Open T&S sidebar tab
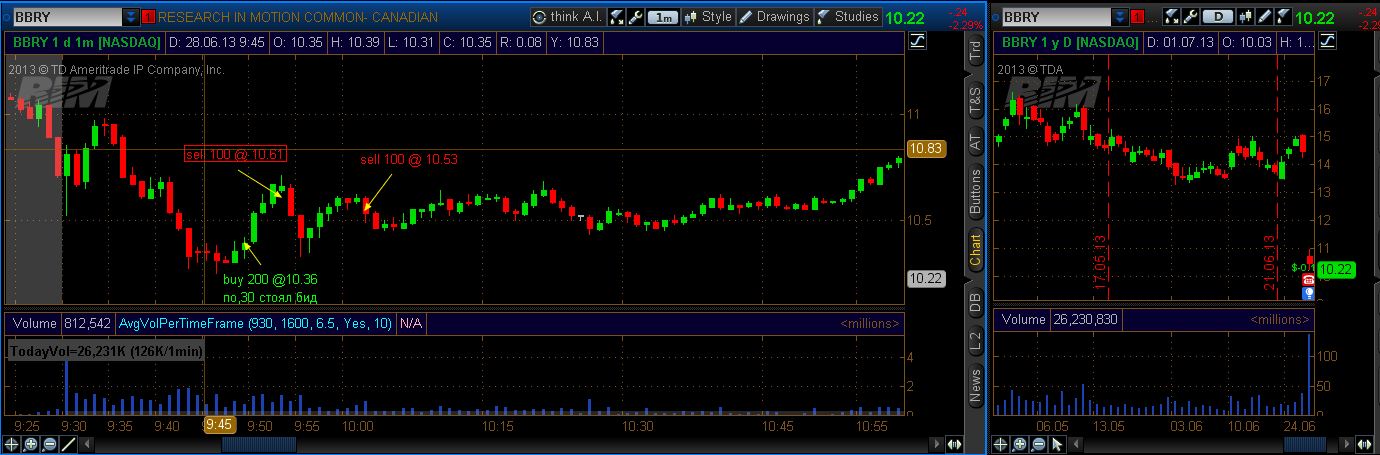 pos(975,98)
